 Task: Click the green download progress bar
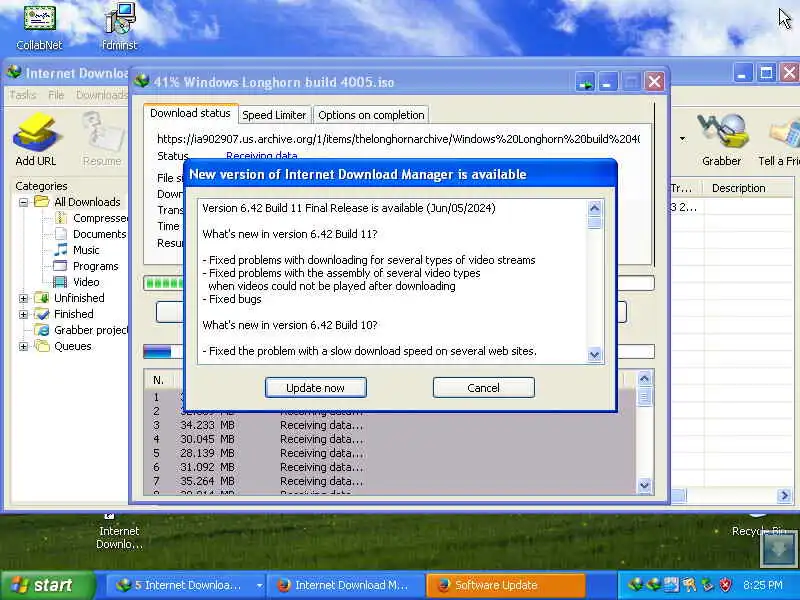click(163, 283)
